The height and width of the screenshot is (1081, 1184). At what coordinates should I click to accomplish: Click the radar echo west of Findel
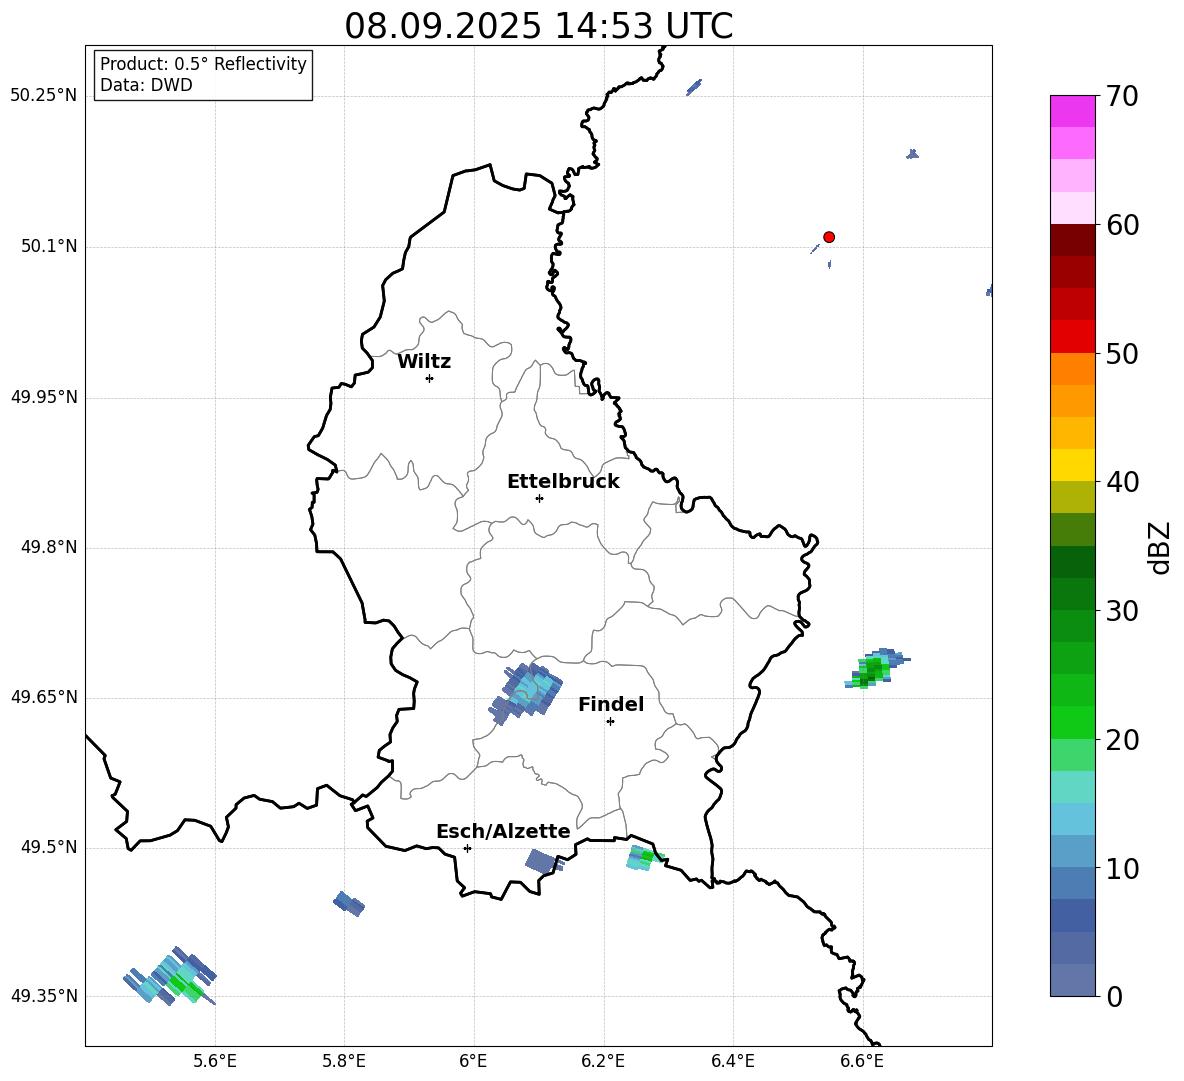(526, 692)
